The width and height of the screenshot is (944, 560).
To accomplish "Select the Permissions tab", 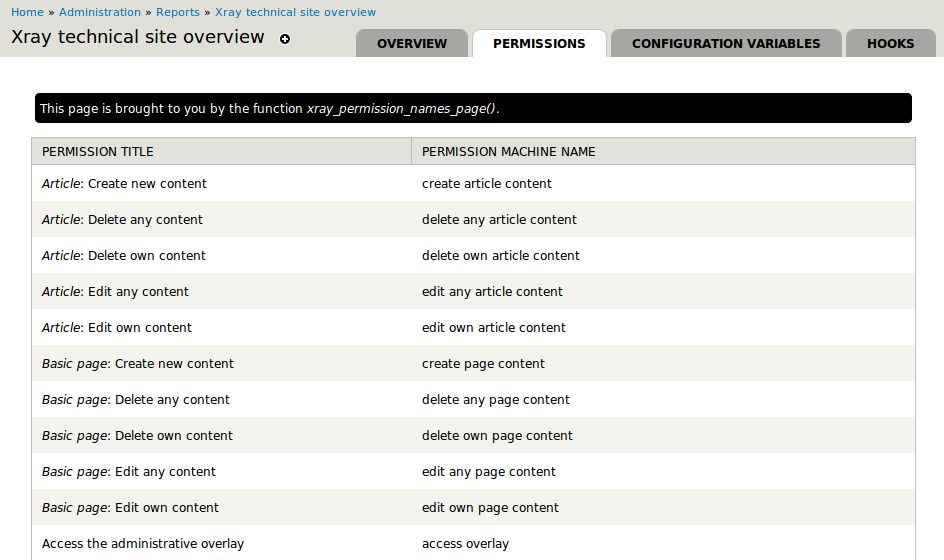I will 539,43.
